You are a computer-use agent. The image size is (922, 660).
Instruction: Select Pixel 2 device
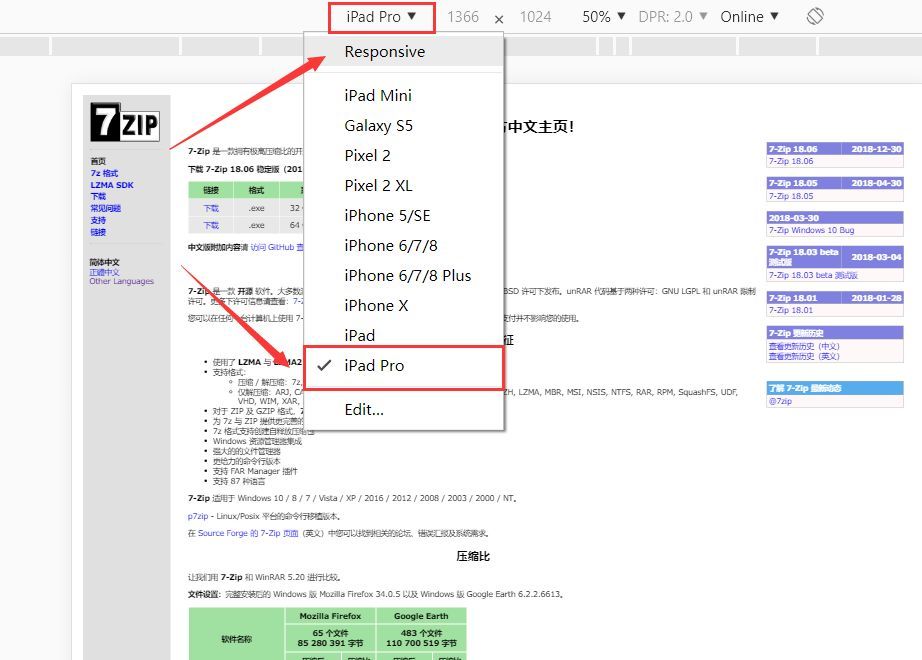403,155
